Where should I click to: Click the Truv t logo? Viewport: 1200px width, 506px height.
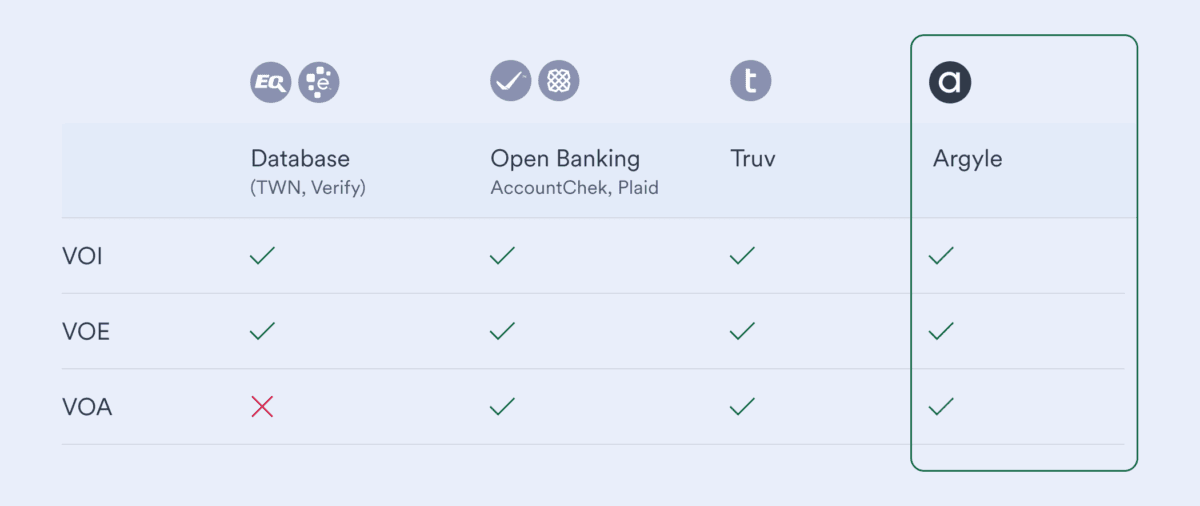coord(751,81)
